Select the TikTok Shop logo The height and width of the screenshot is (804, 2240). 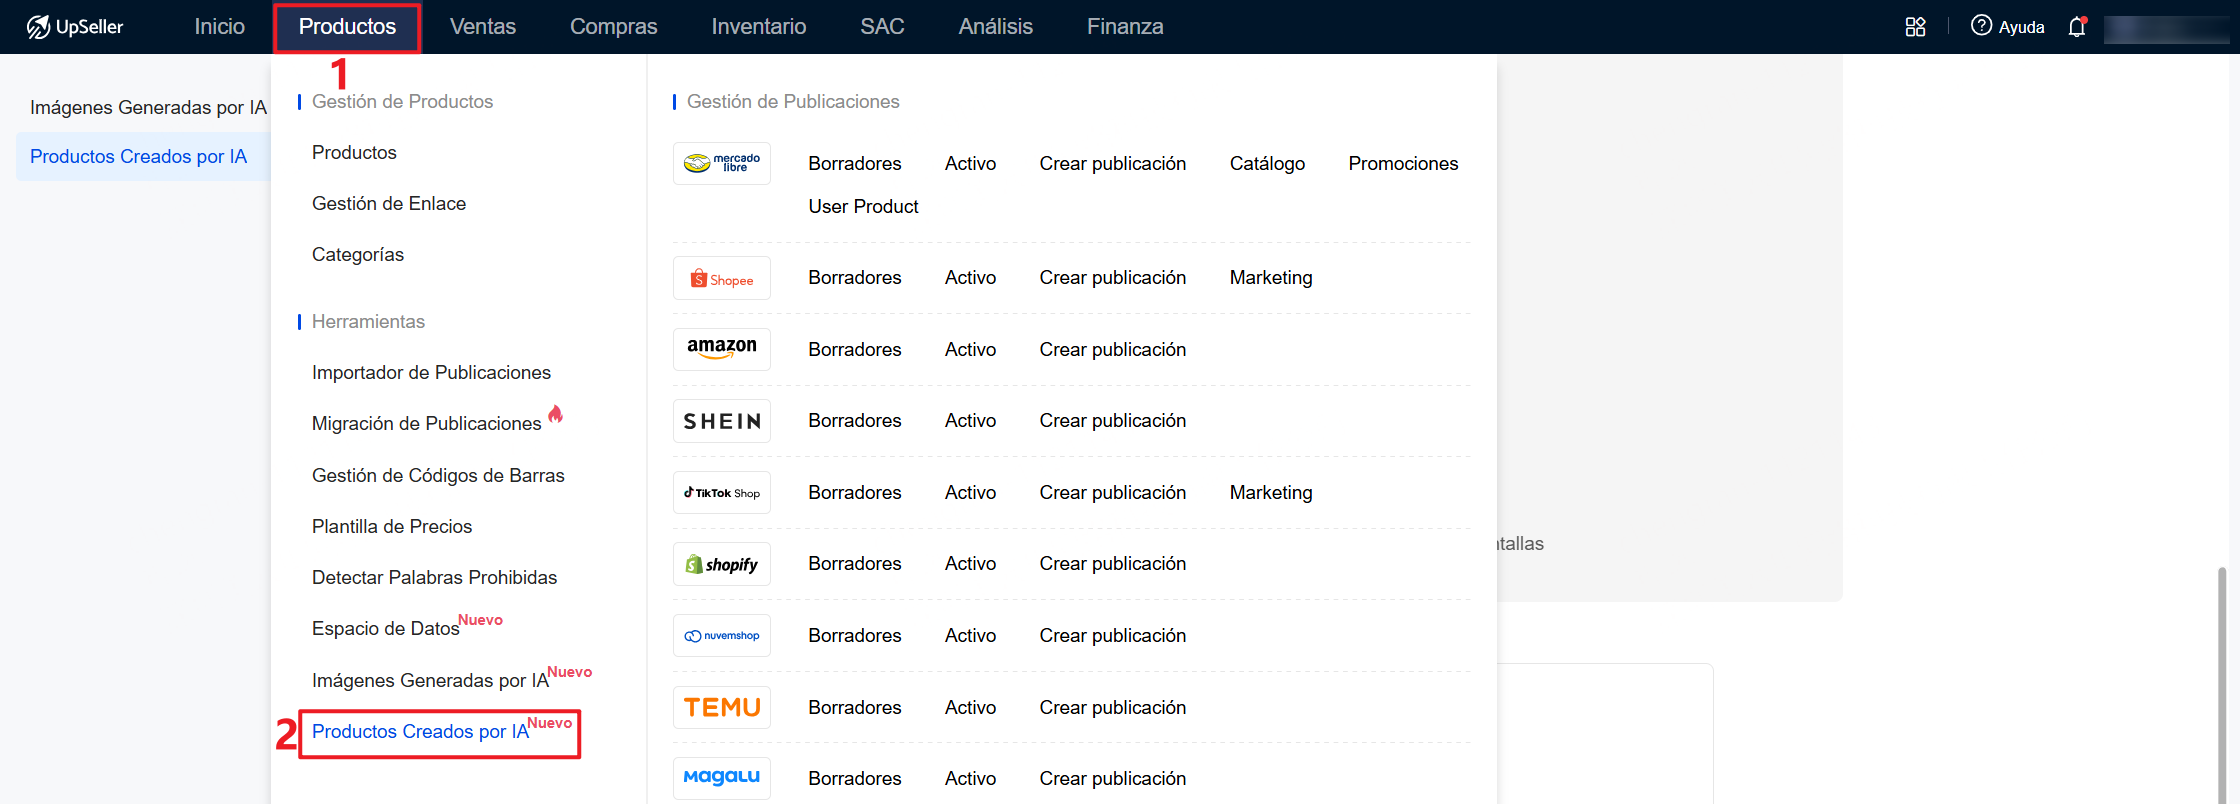click(722, 492)
